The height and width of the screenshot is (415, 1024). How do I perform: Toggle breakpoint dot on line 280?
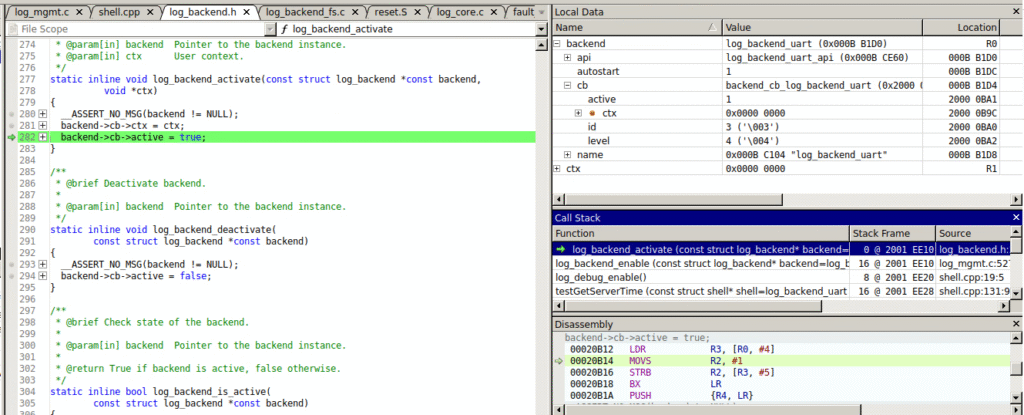(x=10, y=114)
